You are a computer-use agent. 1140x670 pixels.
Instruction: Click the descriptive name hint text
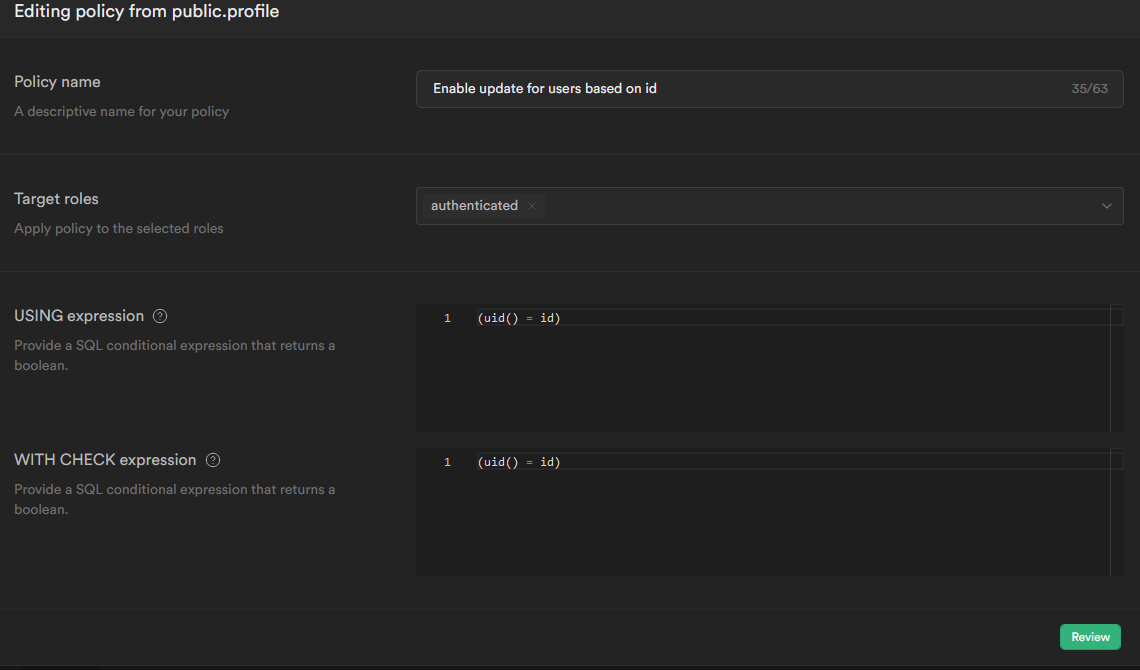tap(121, 112)
